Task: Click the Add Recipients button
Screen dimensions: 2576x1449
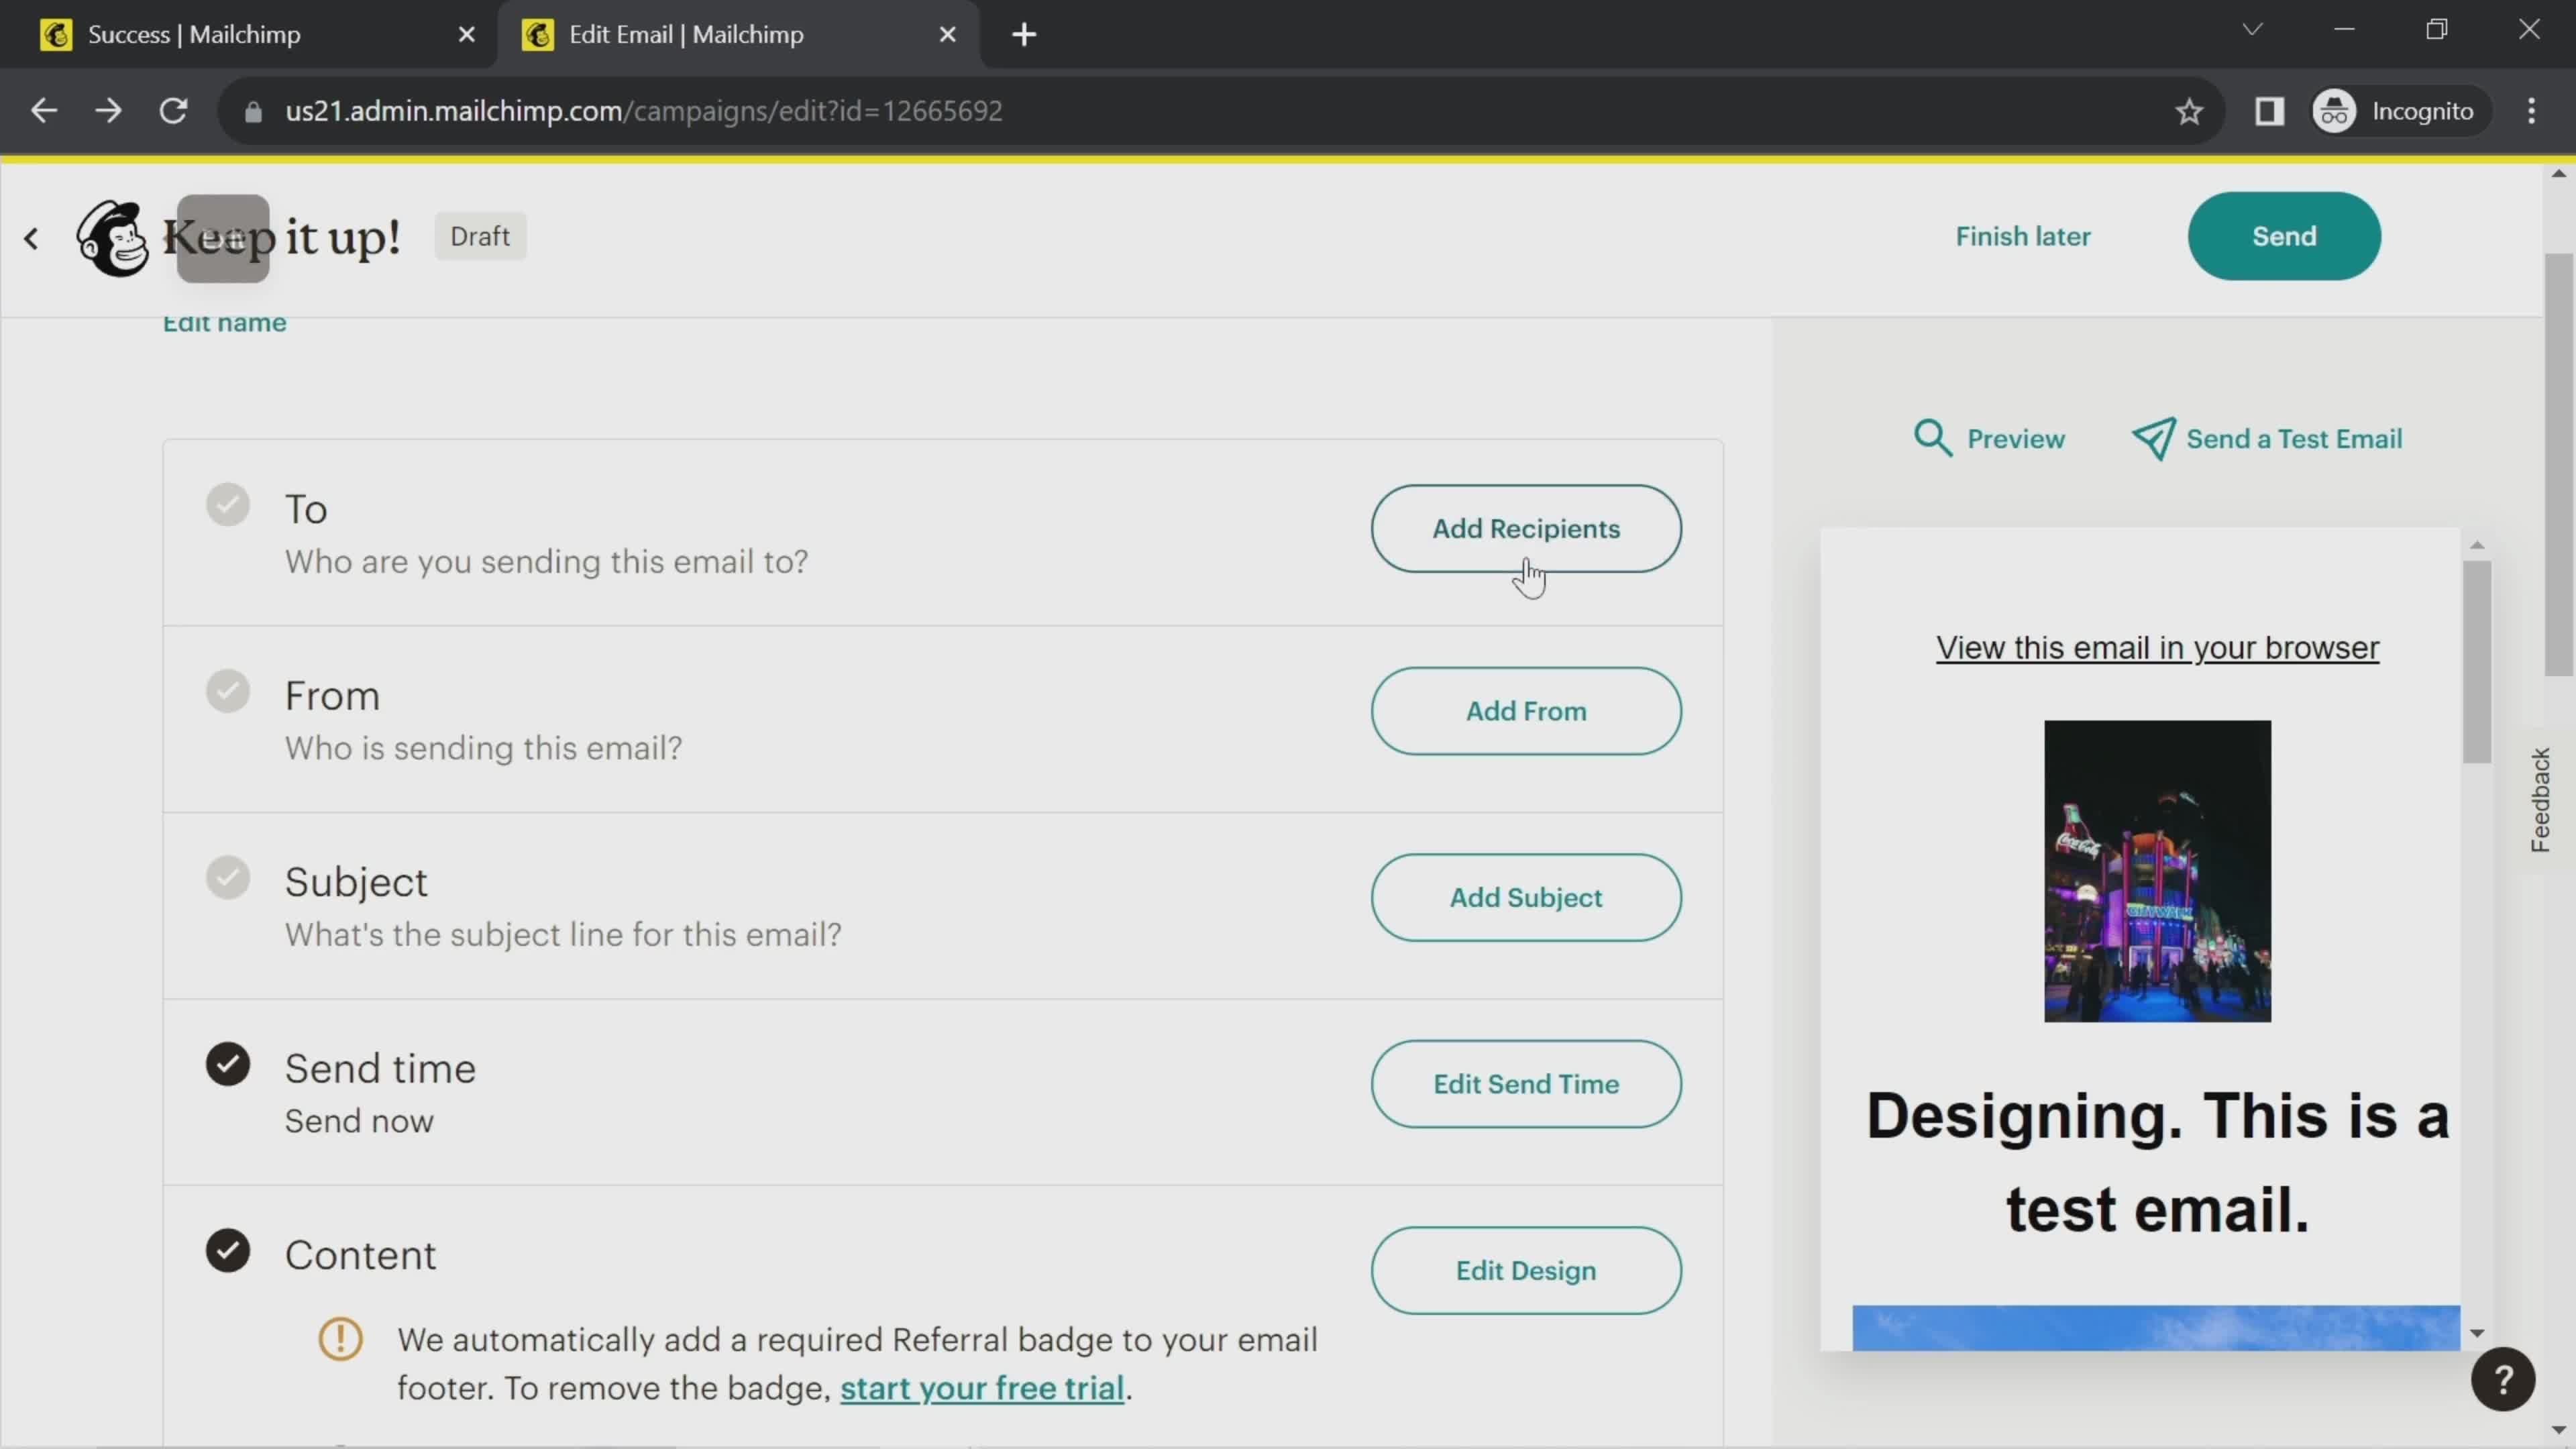Action: pyautogui.click(x=1525, y=527)
